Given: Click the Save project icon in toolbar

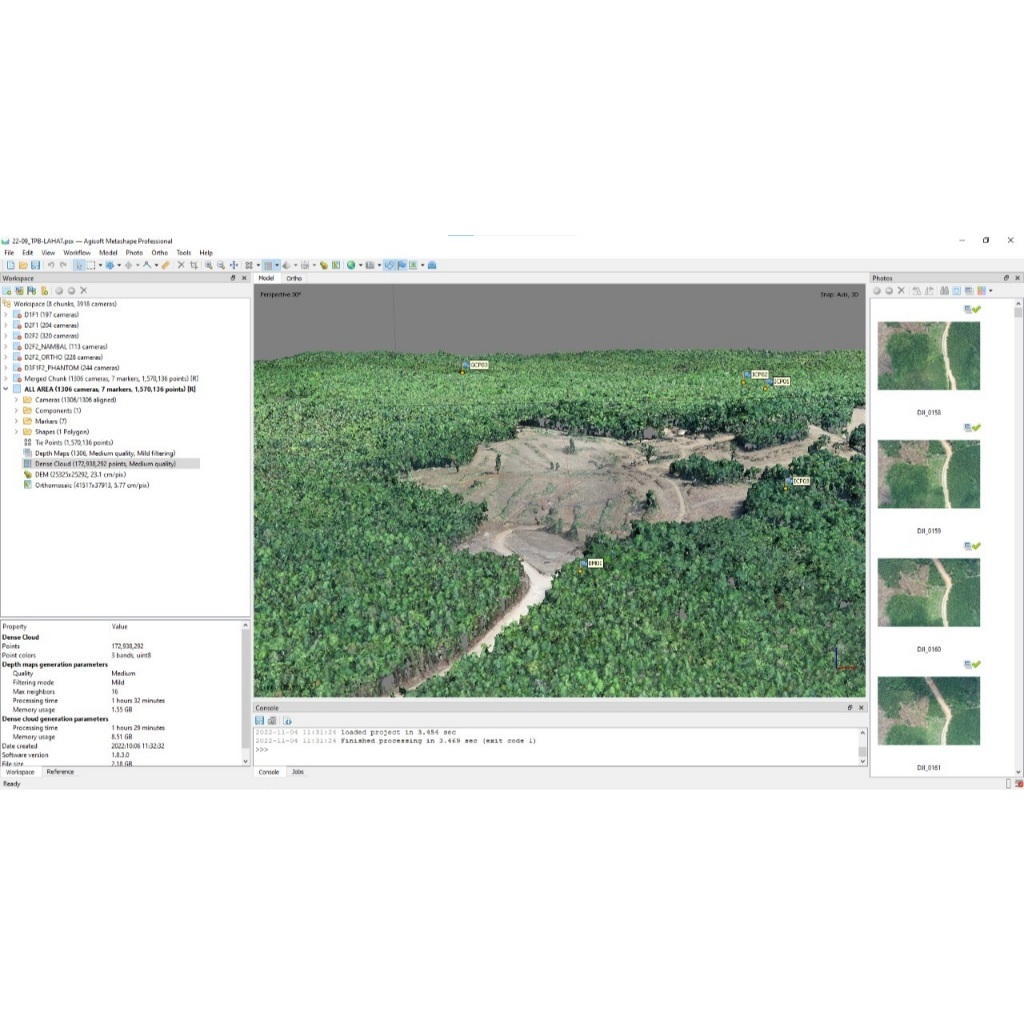Looking at the screenshot, I should tap(35, 265).
